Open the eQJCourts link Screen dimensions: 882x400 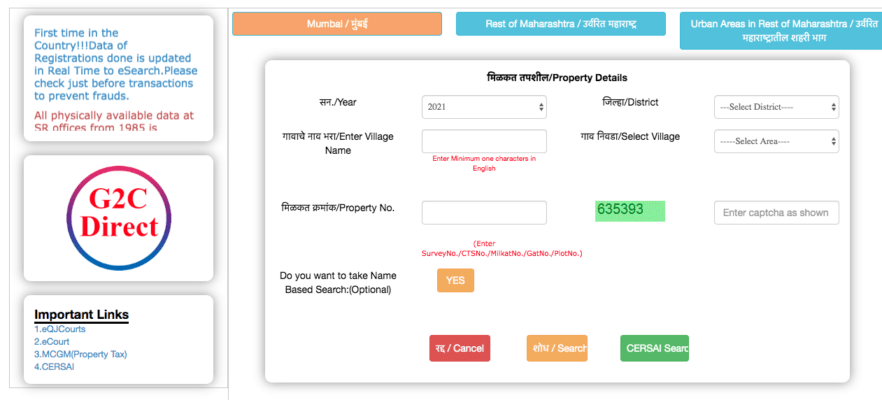[x=52, y=329]
